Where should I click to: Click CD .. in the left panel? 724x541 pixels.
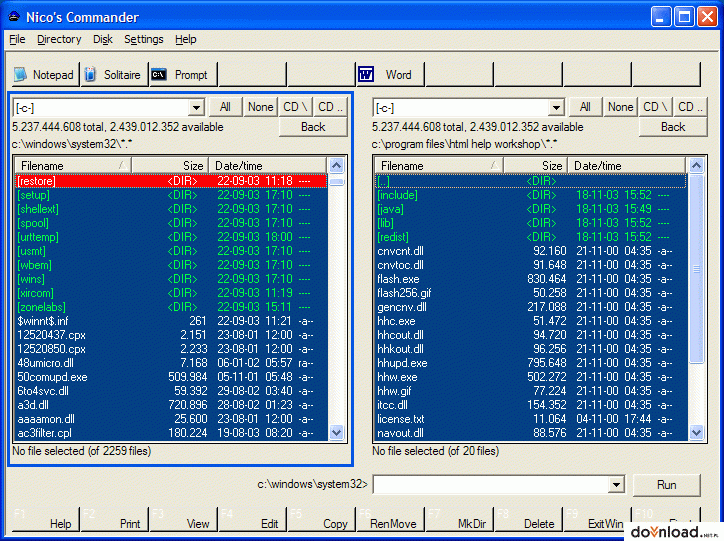pos(330,107)
